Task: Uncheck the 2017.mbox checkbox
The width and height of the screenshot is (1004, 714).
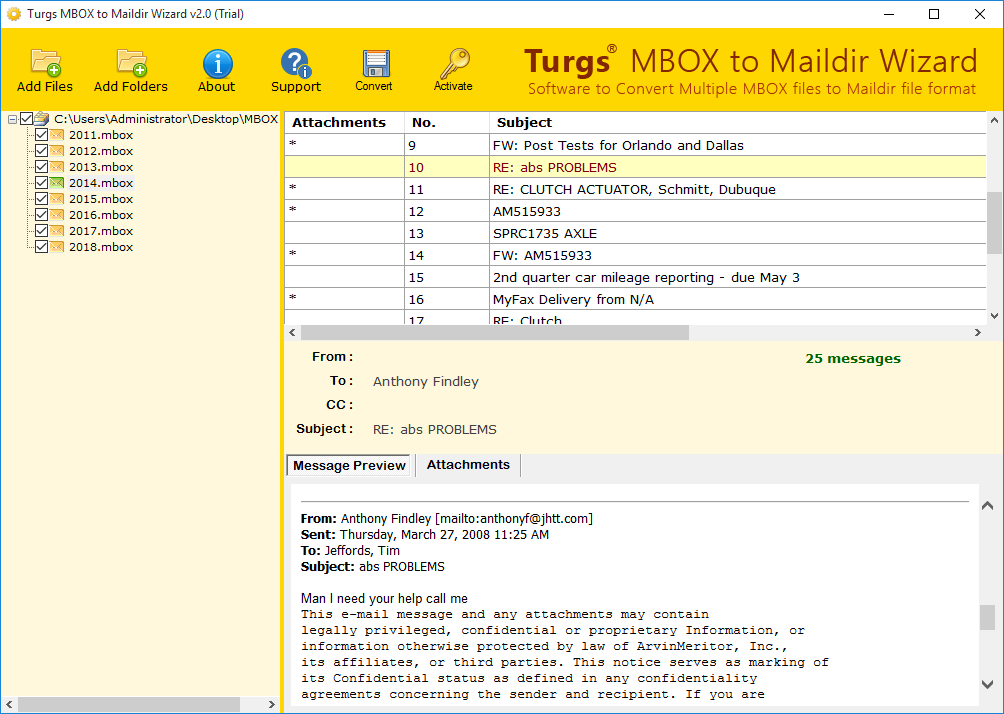Action: (42, 231)
